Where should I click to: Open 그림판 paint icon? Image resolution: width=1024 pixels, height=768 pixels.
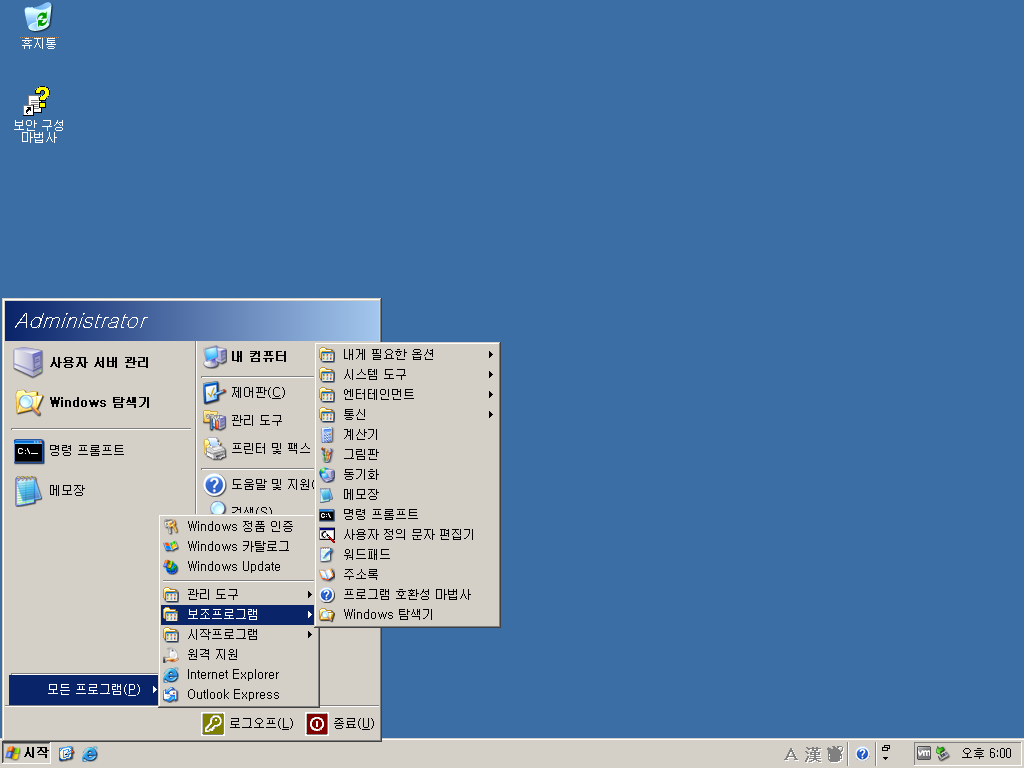[x=327, y=455]
